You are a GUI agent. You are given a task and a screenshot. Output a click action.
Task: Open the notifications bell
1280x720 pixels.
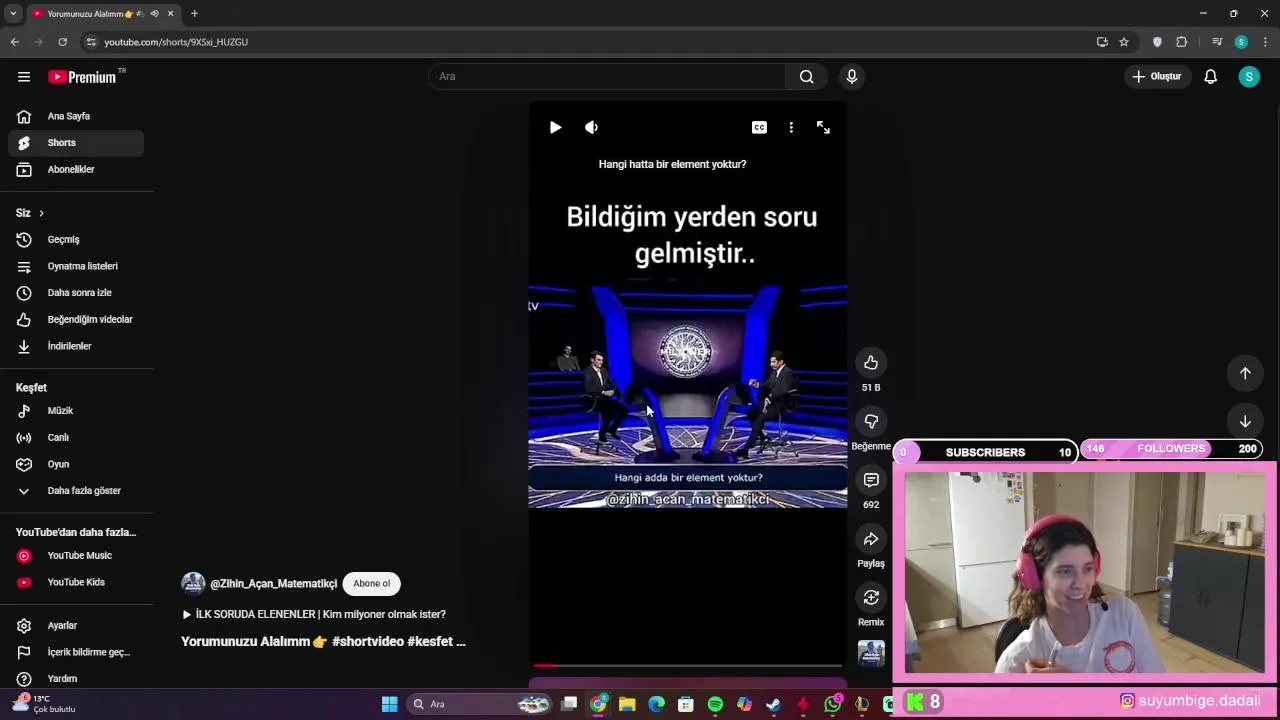tap(1210, 77)
